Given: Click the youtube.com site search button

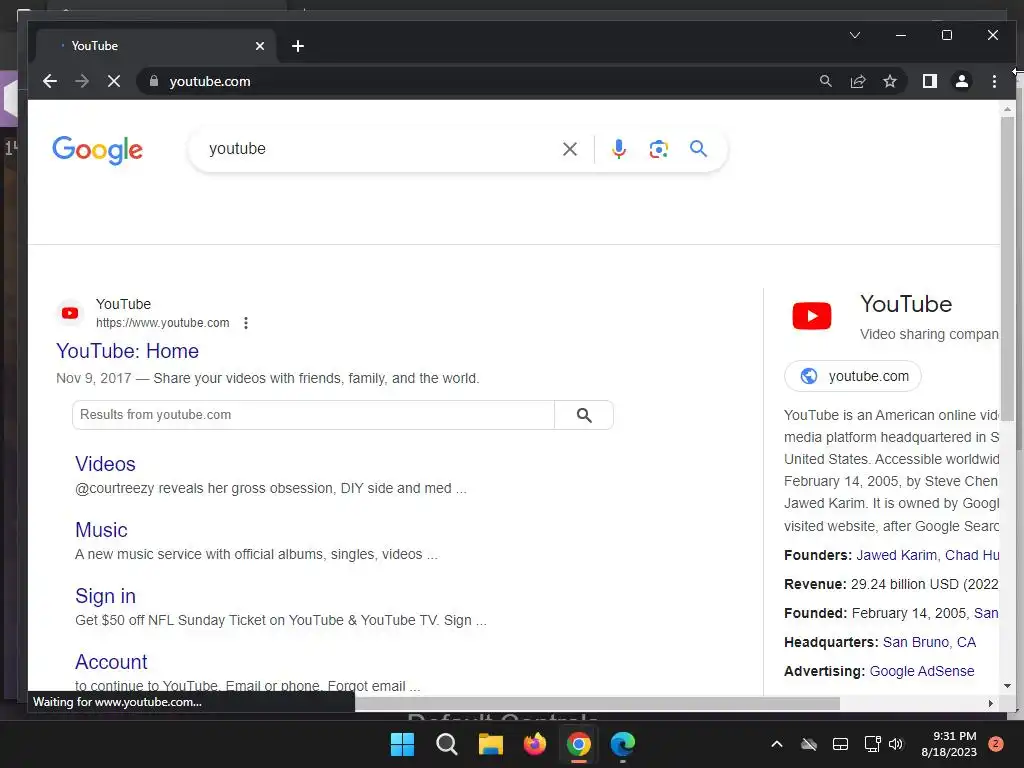Looking at the screenshot, I should point(584,415).
